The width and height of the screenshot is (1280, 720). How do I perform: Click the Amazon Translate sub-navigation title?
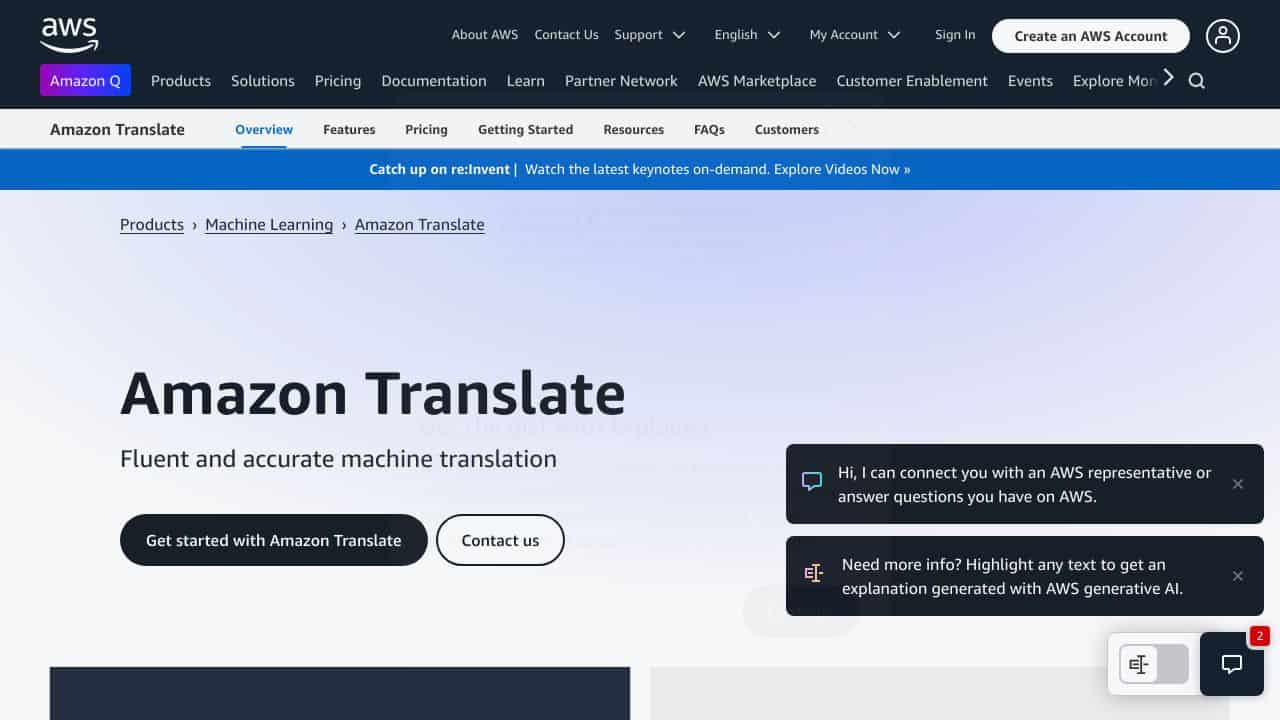click(x=117, y=129)
